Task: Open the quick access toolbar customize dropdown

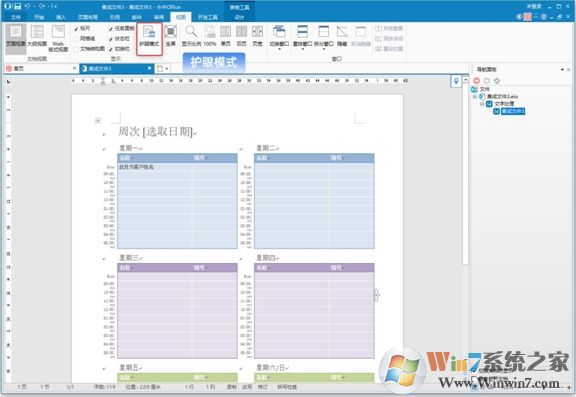Action: pyautogui.click(x=54, y=6)
